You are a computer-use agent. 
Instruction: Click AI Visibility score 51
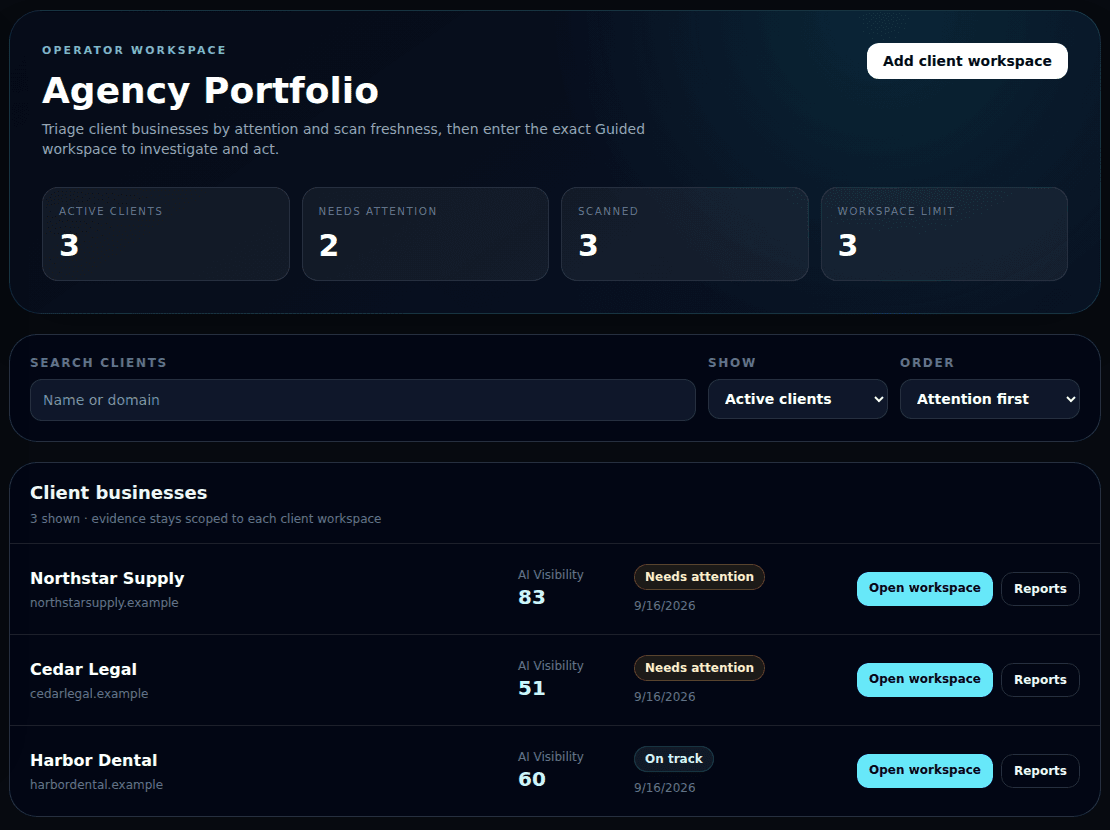[532, 688]
